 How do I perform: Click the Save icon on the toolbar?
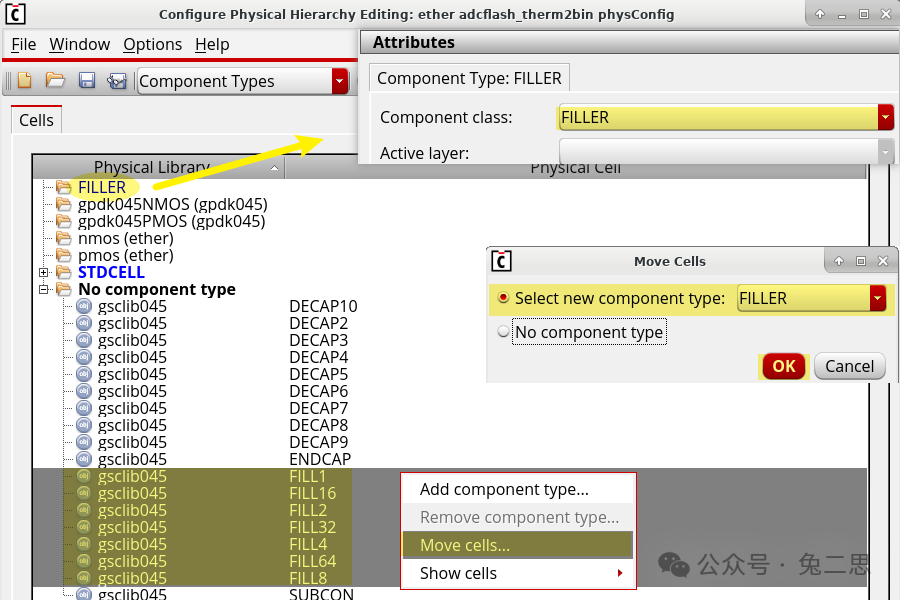click(87, 79)
